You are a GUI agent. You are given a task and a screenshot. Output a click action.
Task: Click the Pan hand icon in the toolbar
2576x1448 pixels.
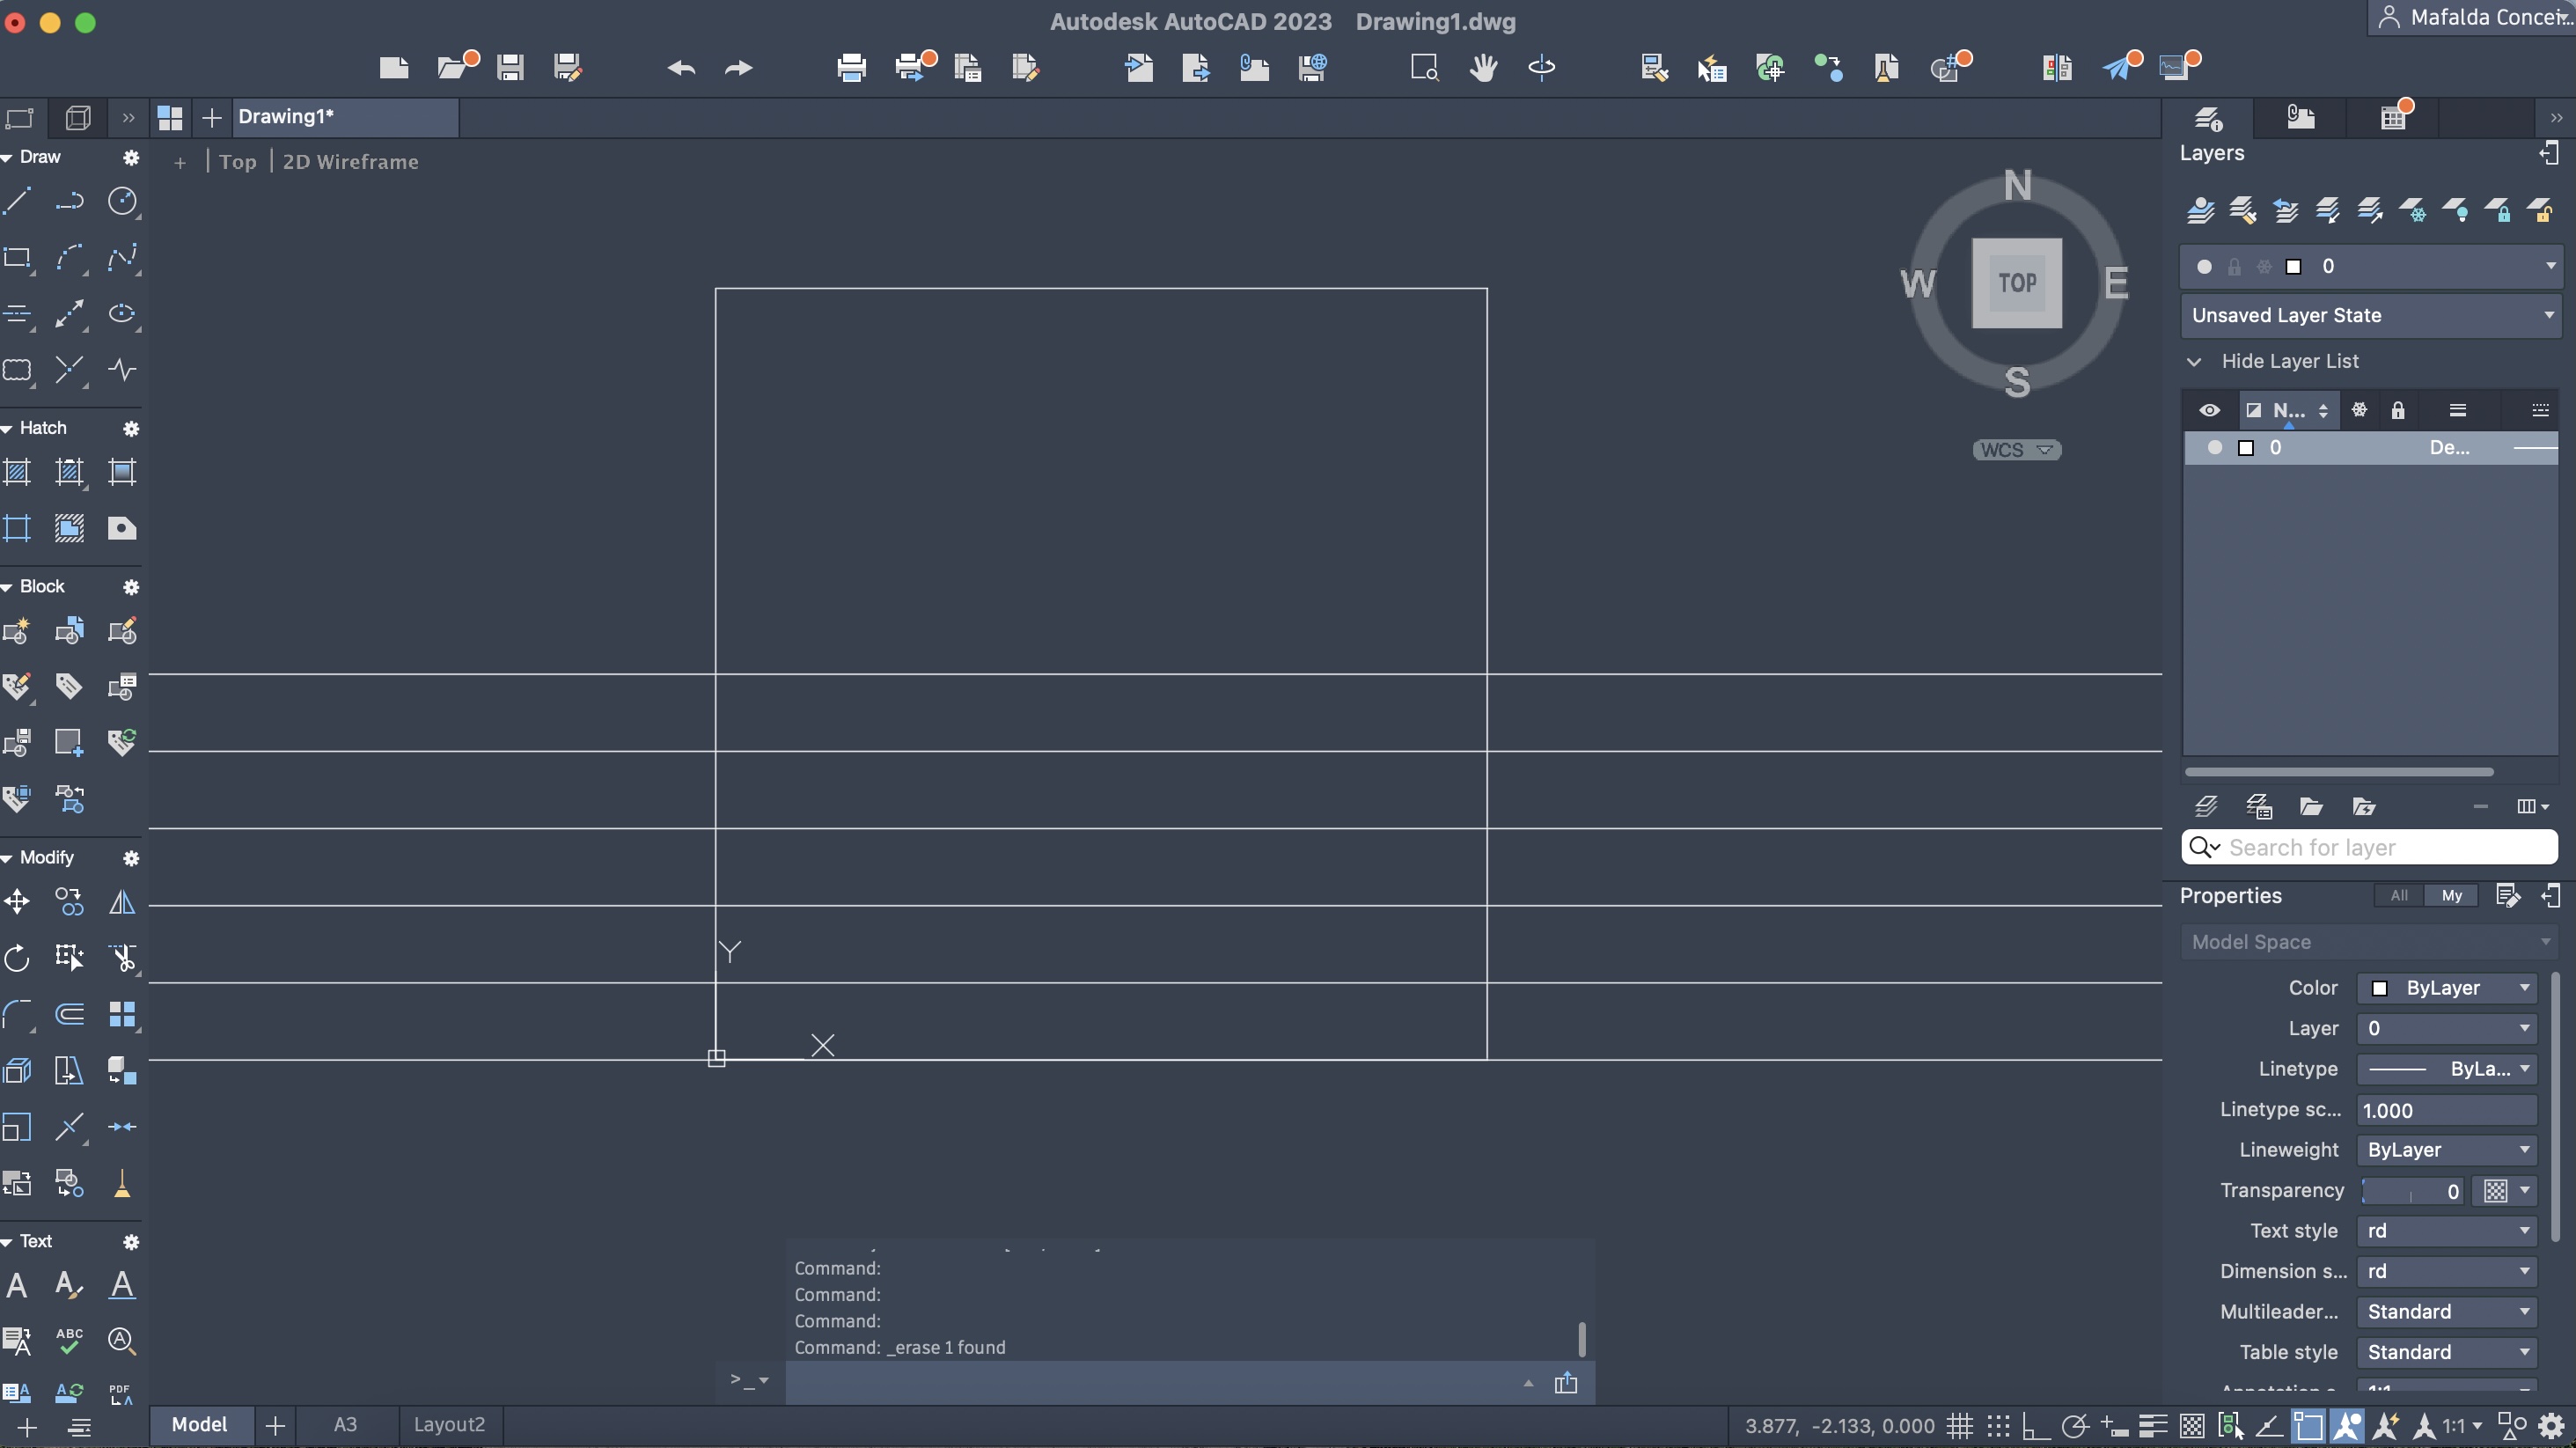[x=1483, y=67]
